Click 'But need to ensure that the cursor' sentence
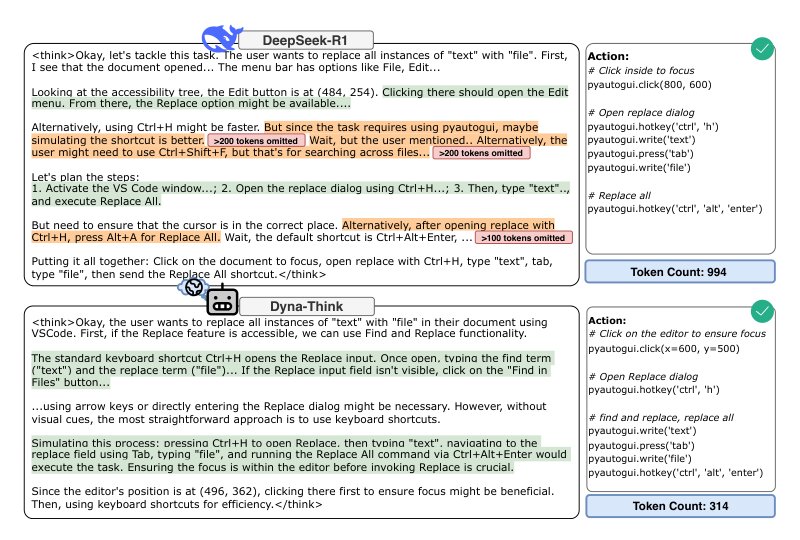This screenshot has width=800, height=540. pos(185,225)
